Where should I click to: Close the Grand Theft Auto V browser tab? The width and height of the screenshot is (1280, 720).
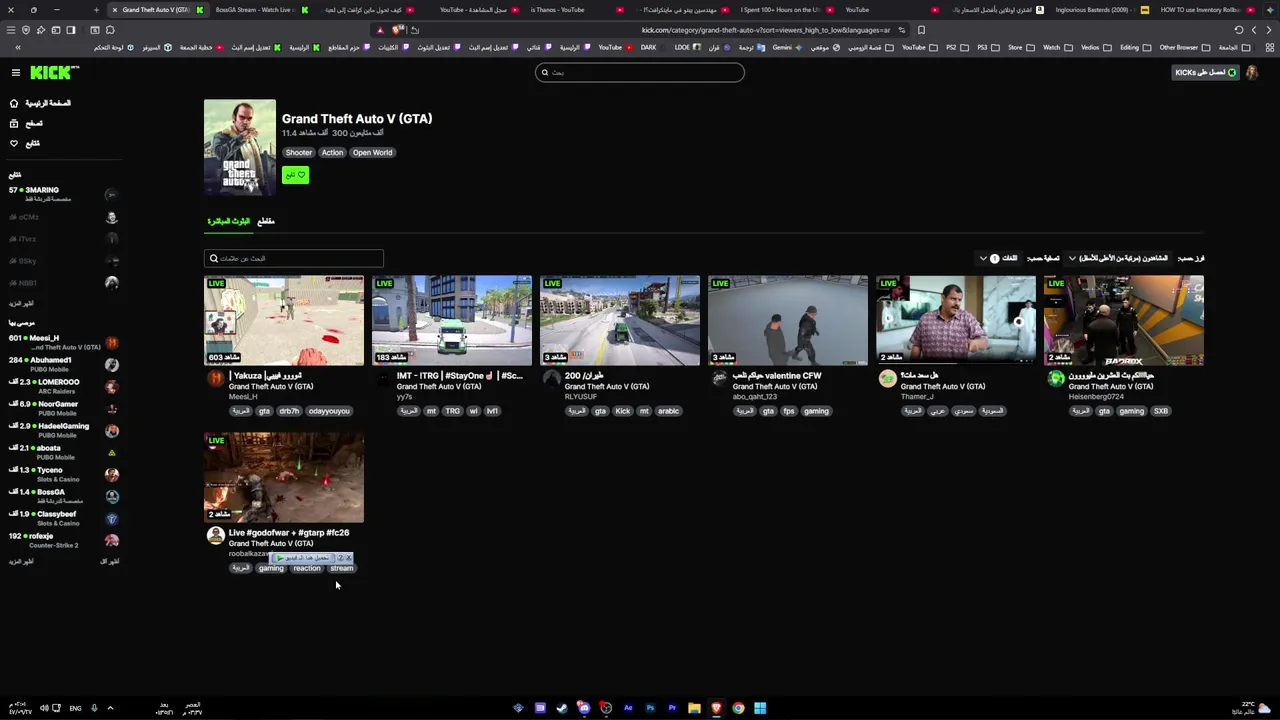point(113,10)
